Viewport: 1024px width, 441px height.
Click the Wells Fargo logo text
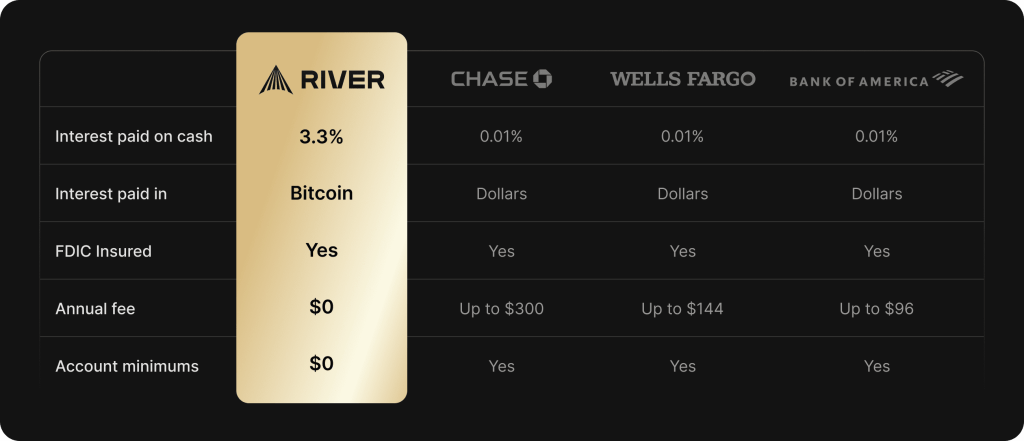point(683,79)
